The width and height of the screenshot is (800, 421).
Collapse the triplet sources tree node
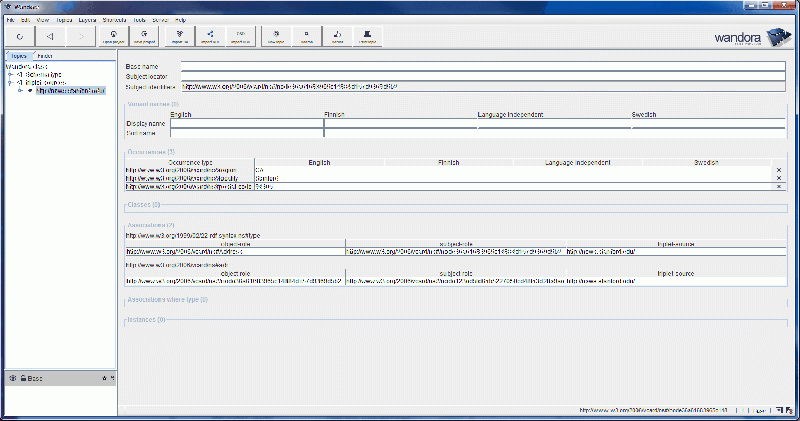coord(10,82)
